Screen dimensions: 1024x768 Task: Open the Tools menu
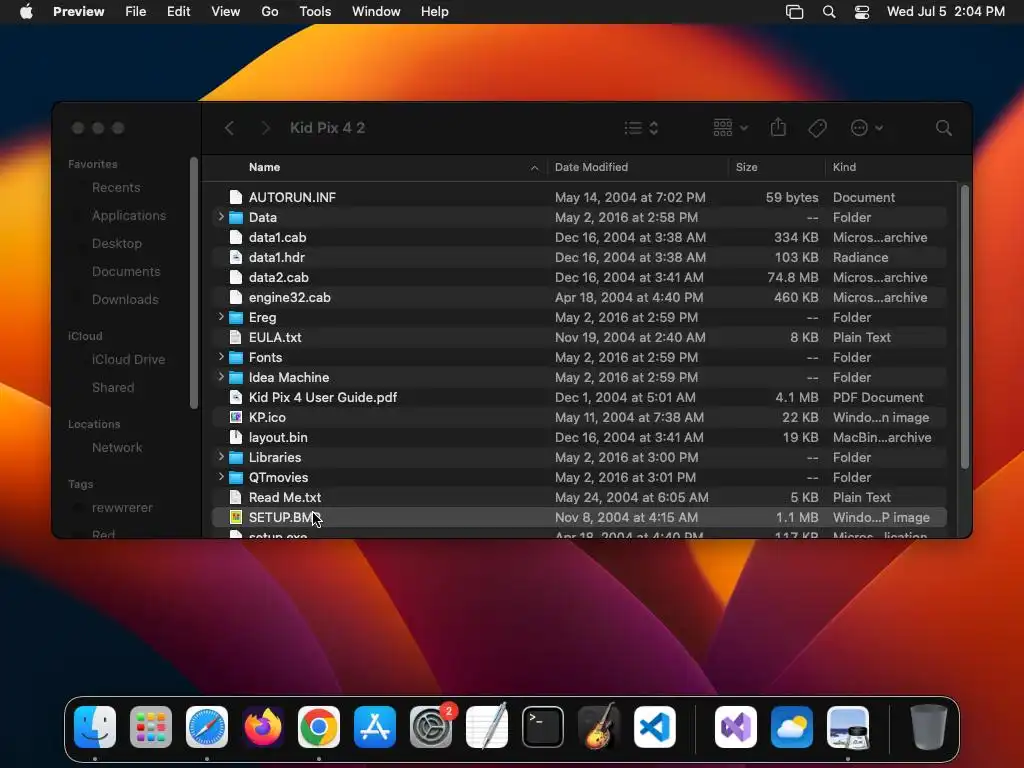pyautogui.click(x=315, y=12)
